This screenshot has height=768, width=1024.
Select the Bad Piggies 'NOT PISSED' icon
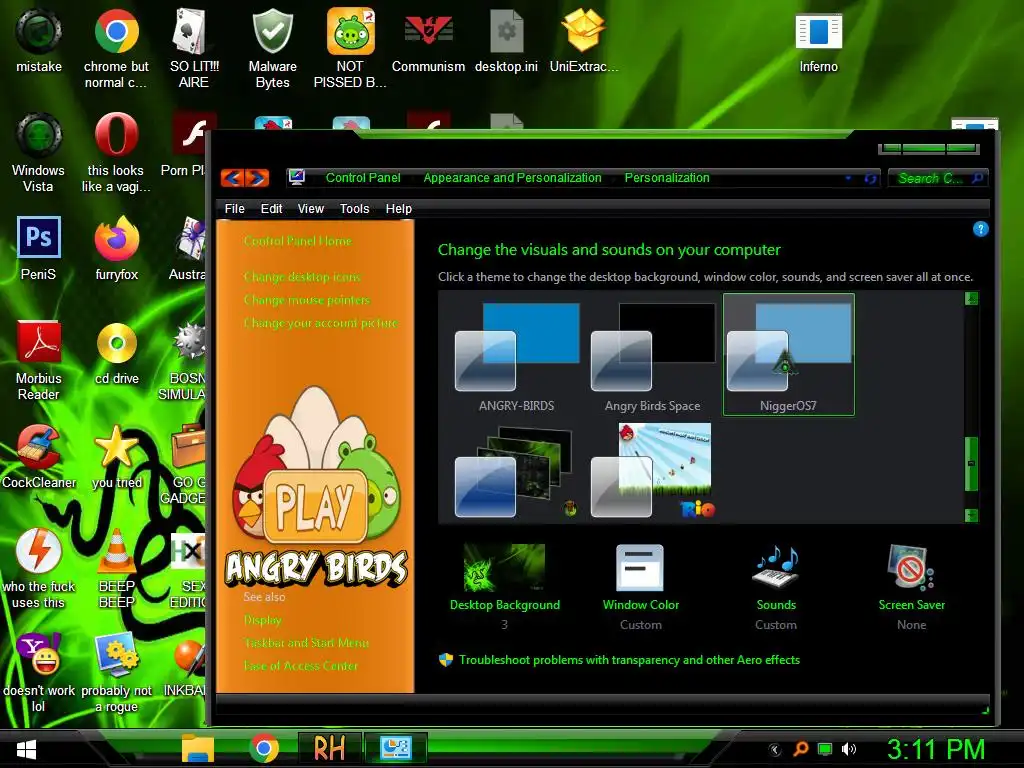click(351, 31)
